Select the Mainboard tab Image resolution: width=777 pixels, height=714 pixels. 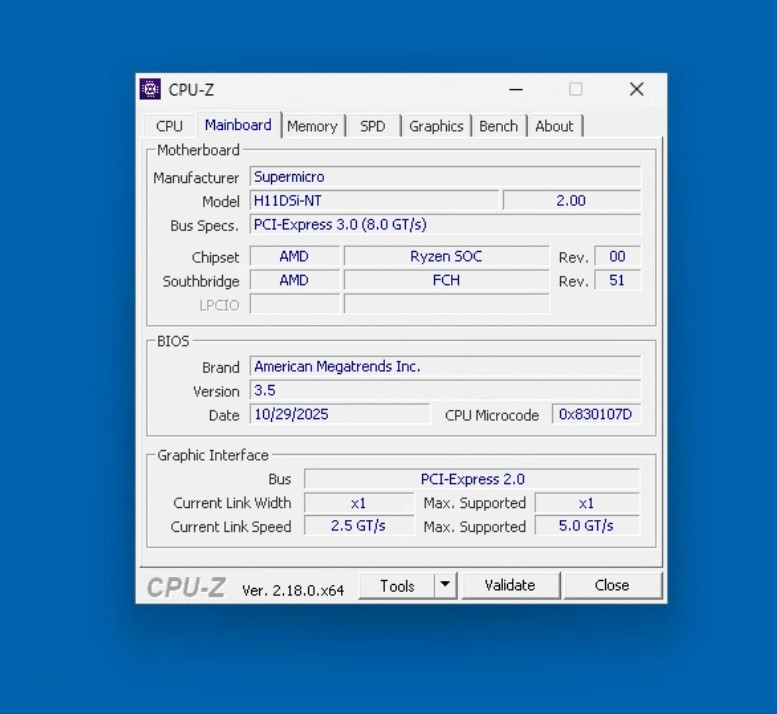(x=238, y=125)
